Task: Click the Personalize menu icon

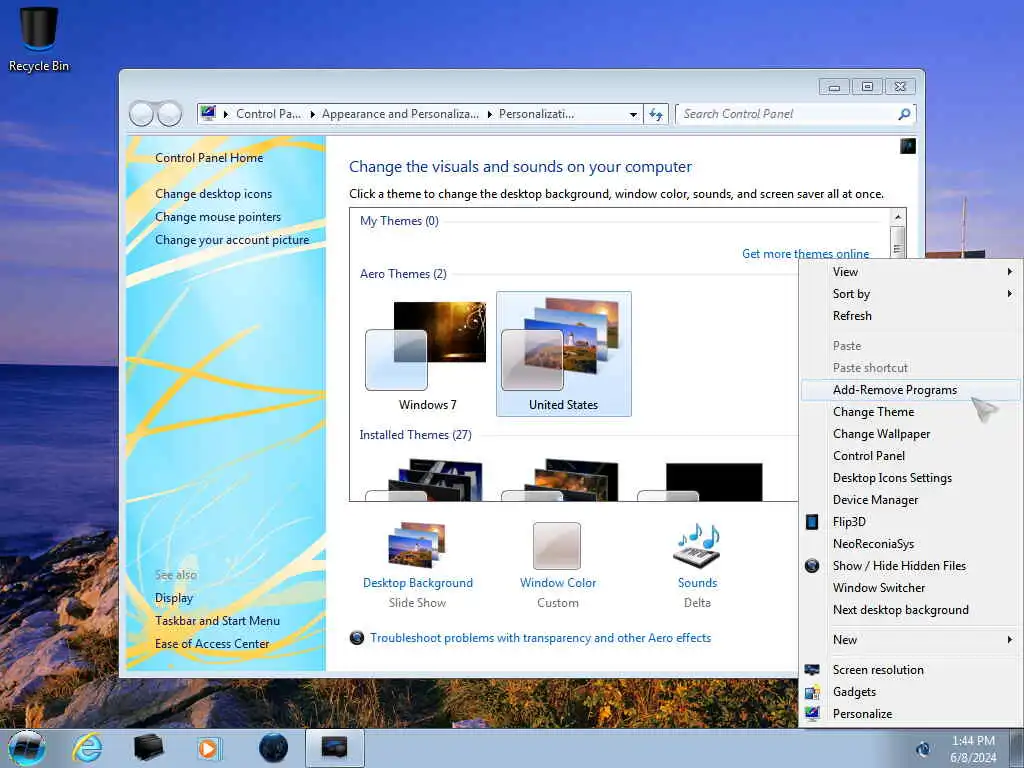Action: (x=812, y=714)
